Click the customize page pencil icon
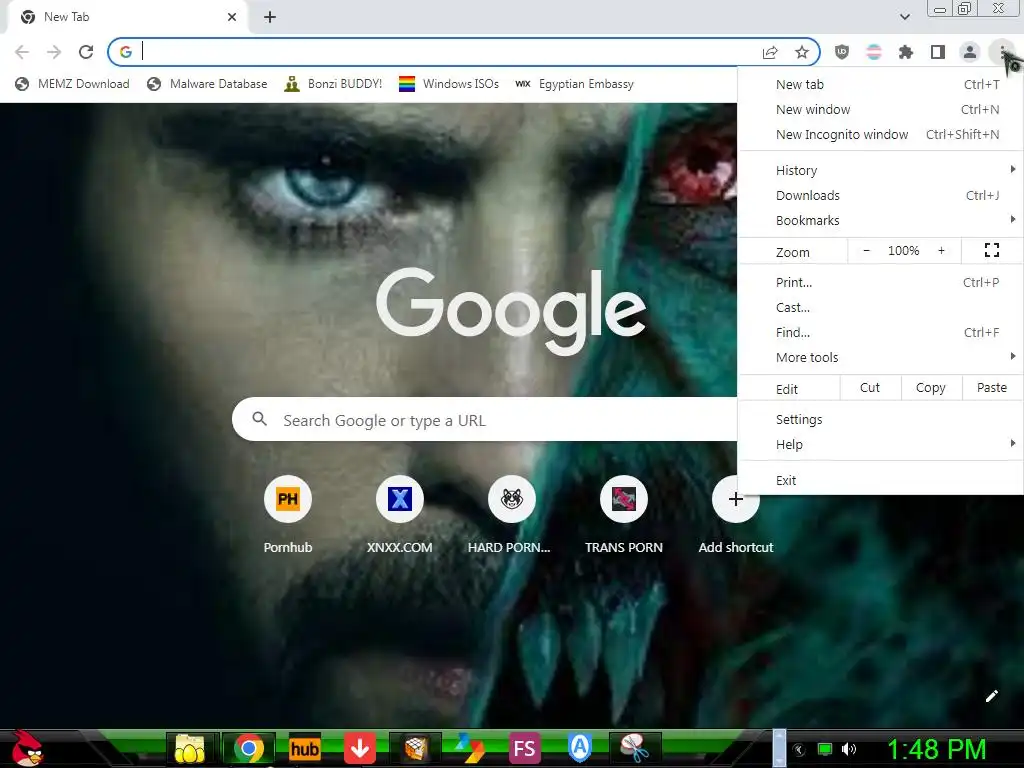This screenshot has height=768, width=1024. [991, 696]
